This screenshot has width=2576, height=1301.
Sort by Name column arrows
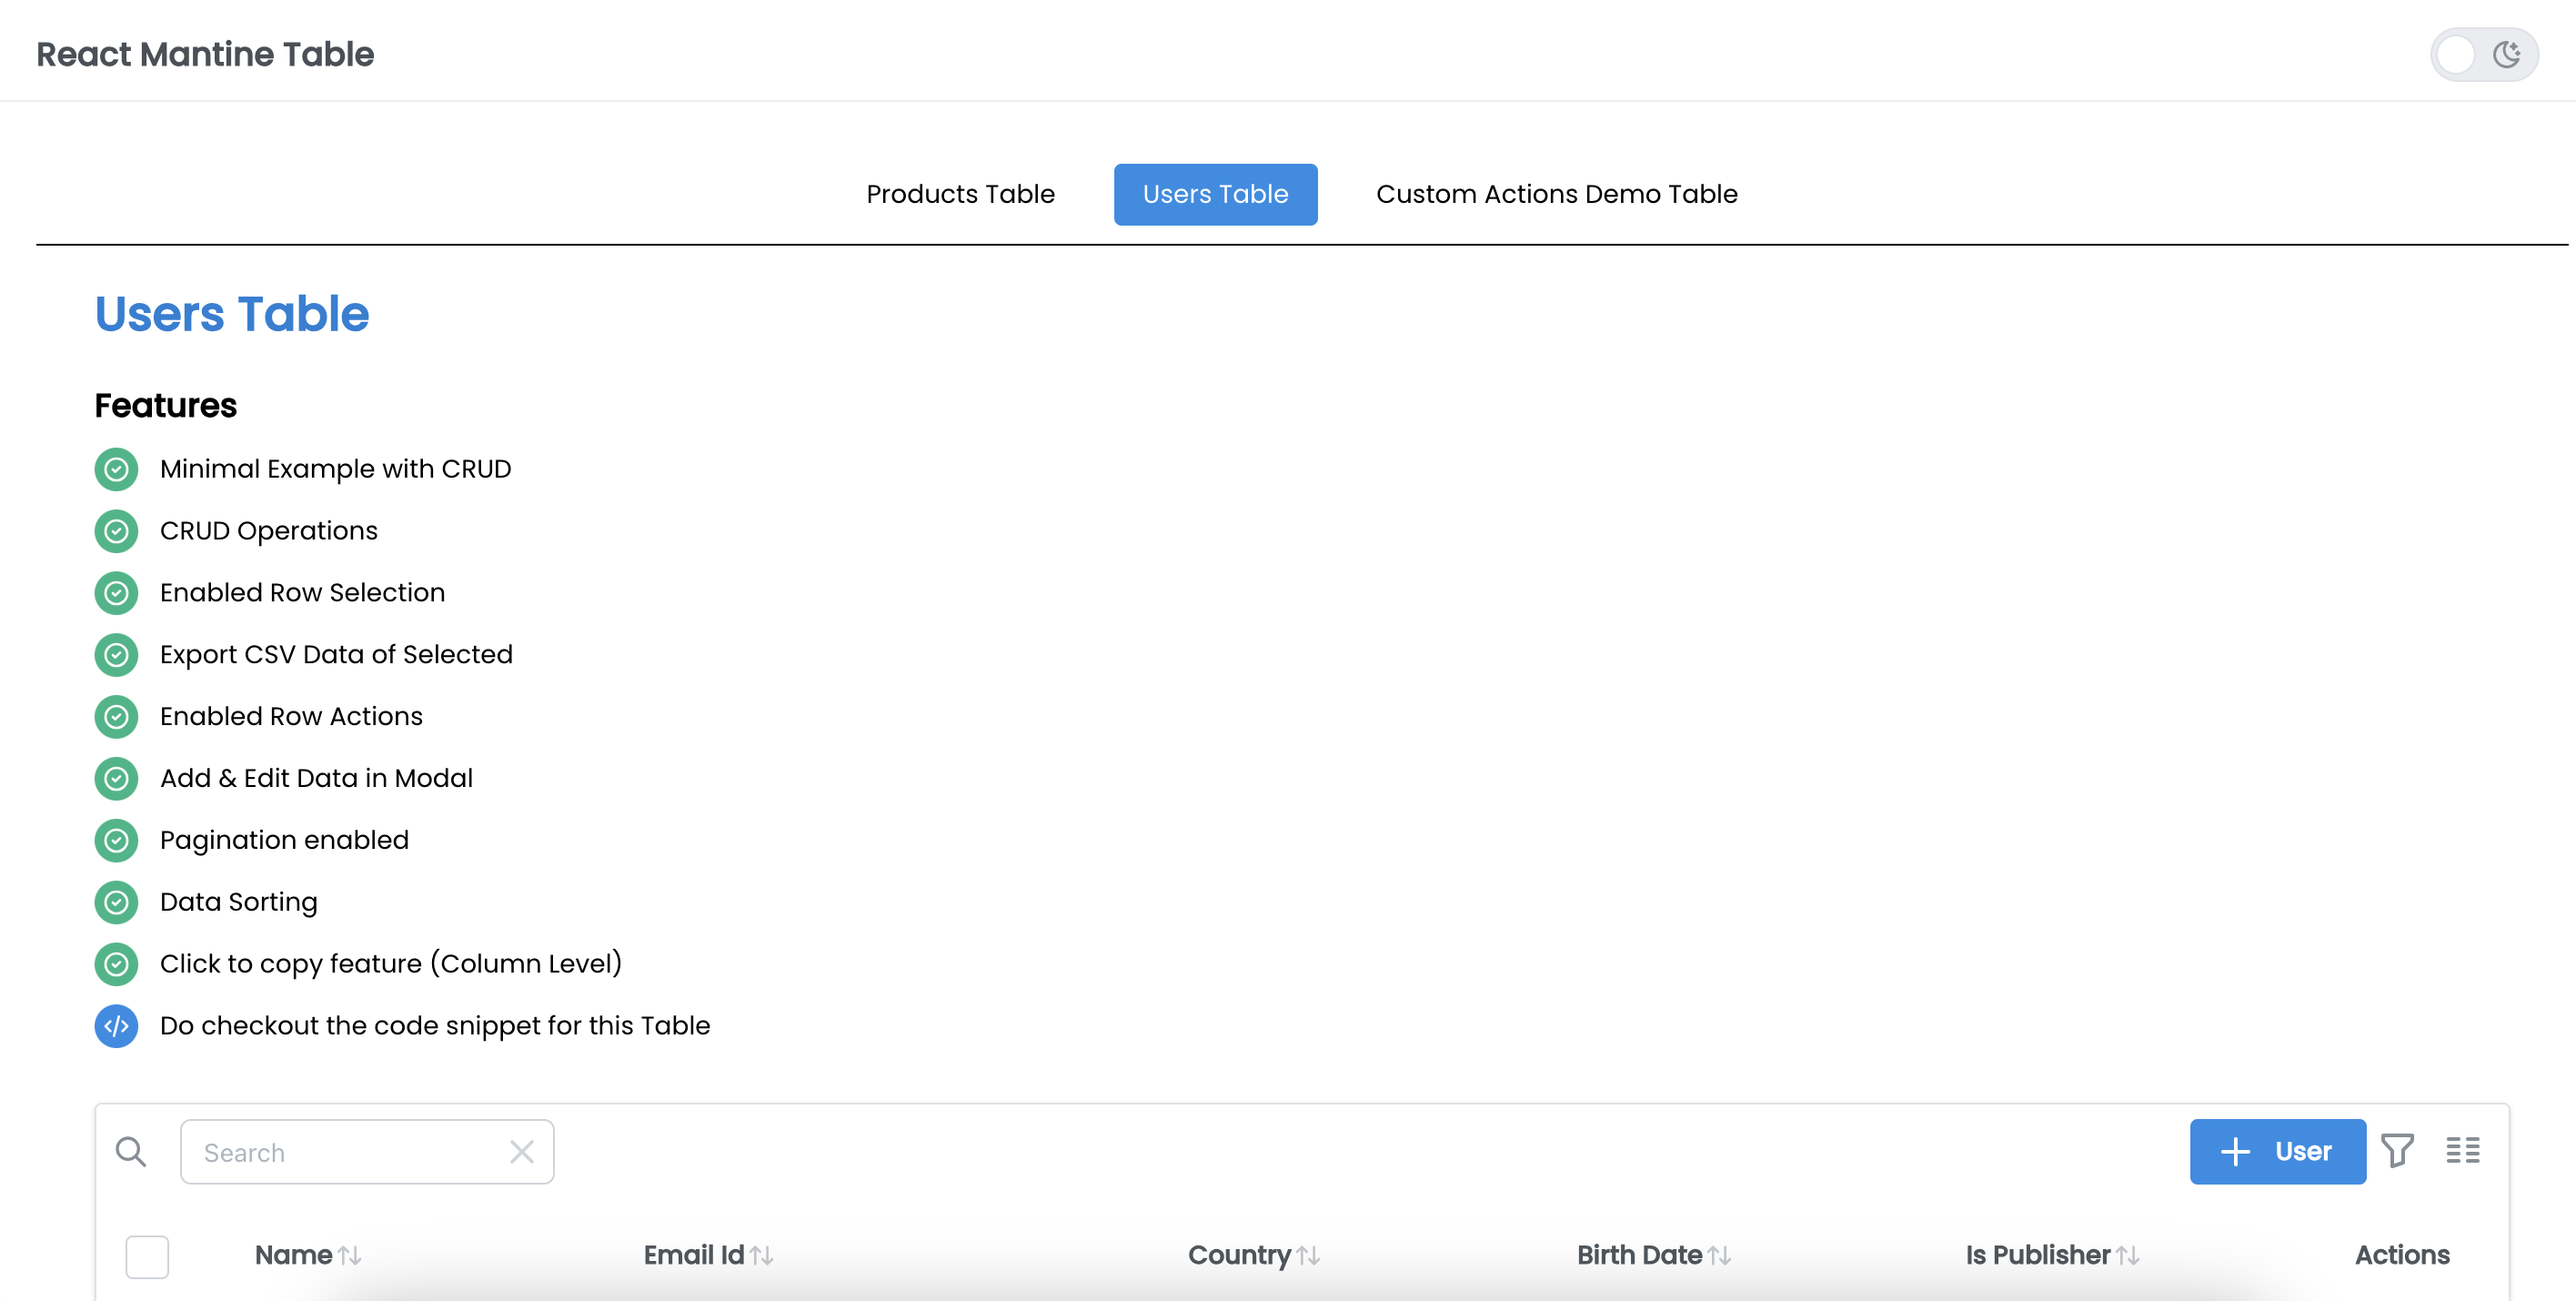tap(349, 1255)
